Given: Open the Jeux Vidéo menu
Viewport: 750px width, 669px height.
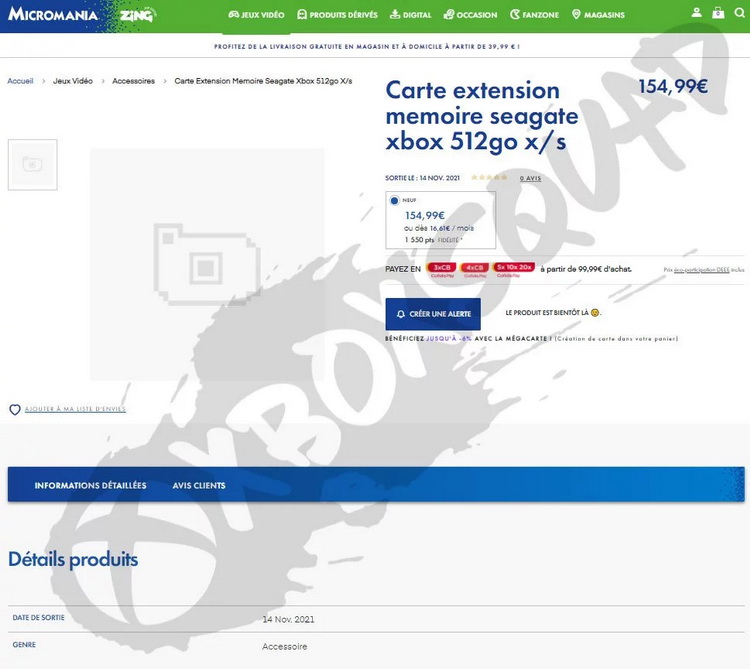Looking at the screenshot, I should click(x=256, y=15).
